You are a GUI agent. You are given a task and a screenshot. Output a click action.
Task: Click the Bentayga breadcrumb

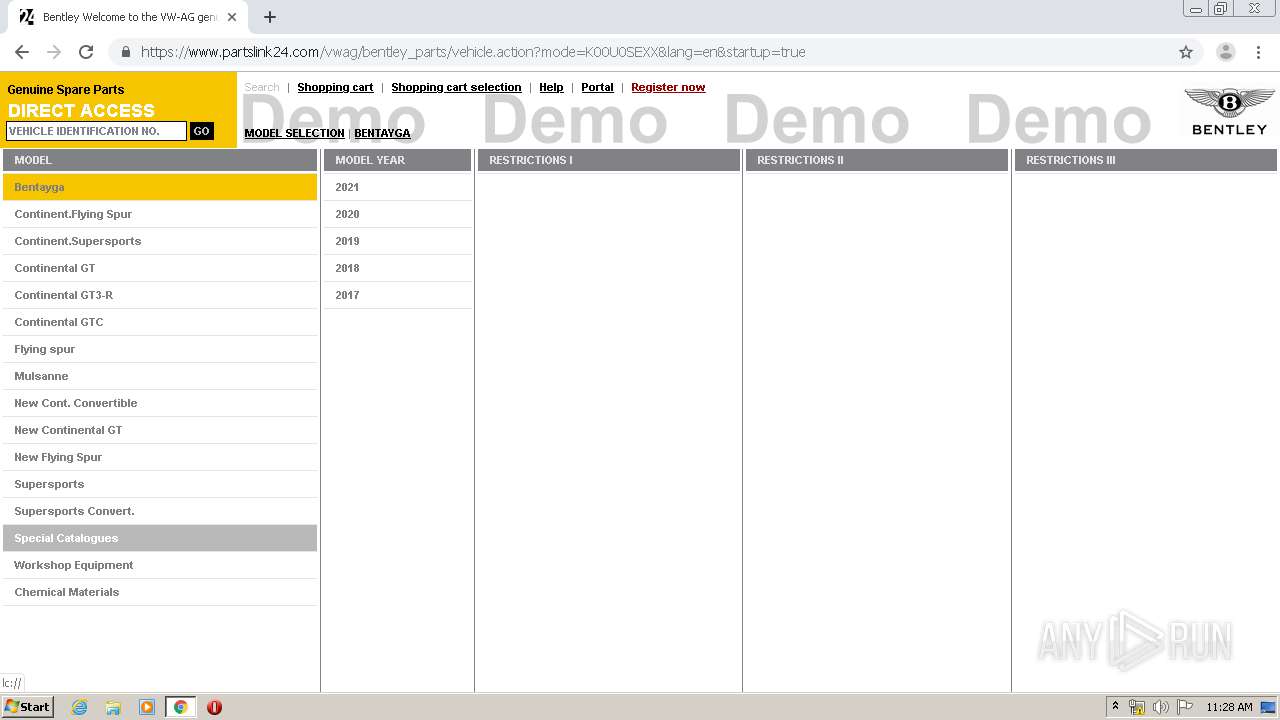[x=382, y=133]
